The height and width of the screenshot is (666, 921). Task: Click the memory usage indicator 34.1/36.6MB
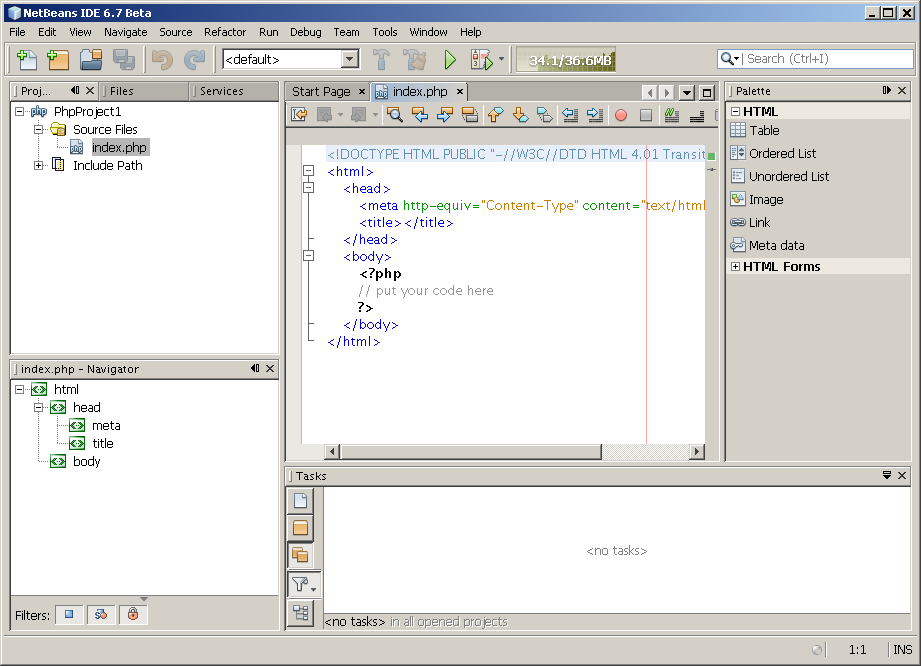pyautogui.click(x=566, y=60)
